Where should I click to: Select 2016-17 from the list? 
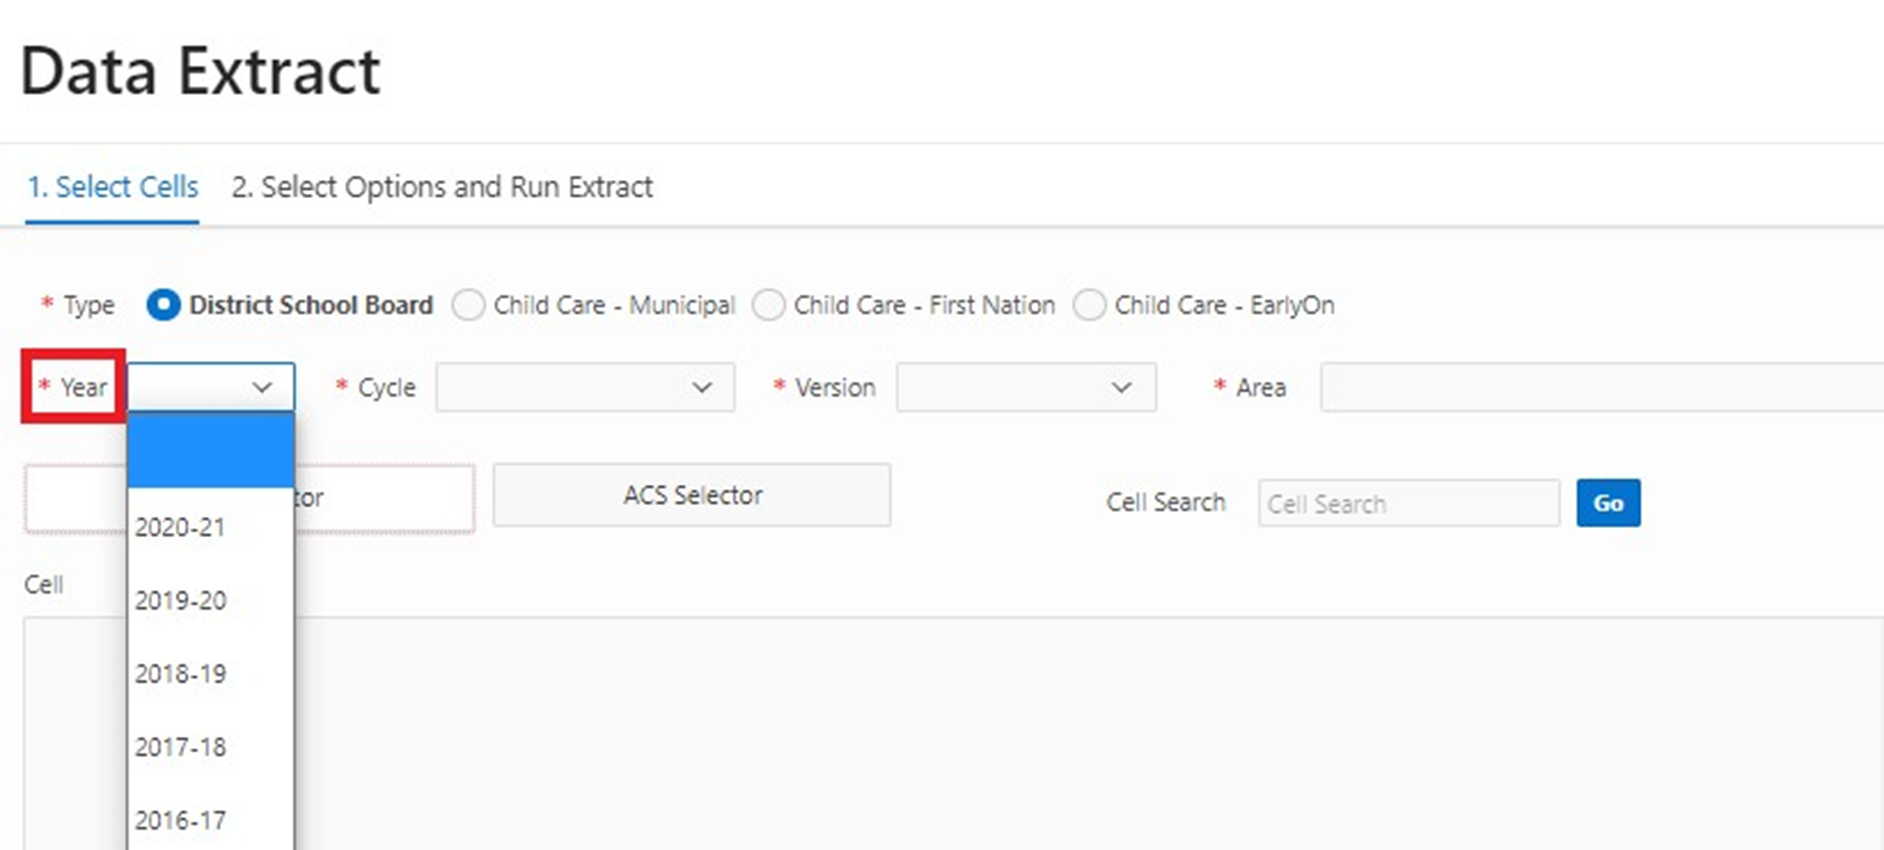point(181,820)
